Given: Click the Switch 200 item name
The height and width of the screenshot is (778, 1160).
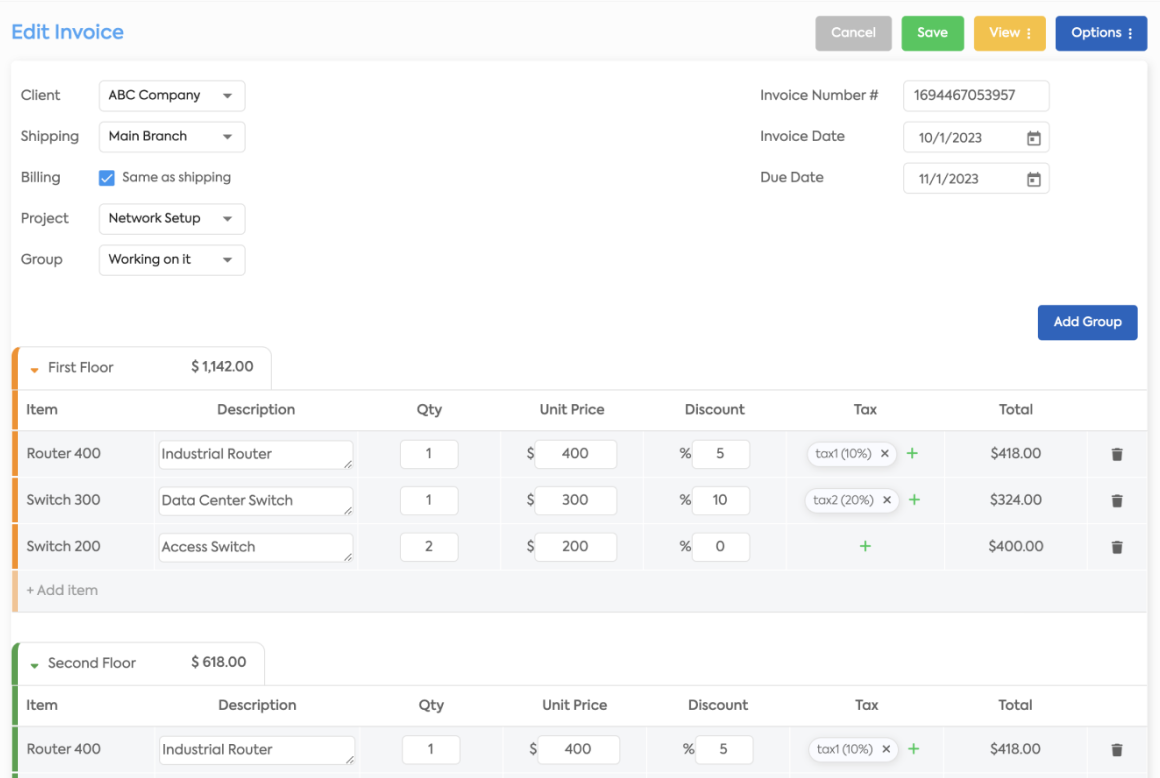Looking at the screenshot, I should (x=64, y=547).
